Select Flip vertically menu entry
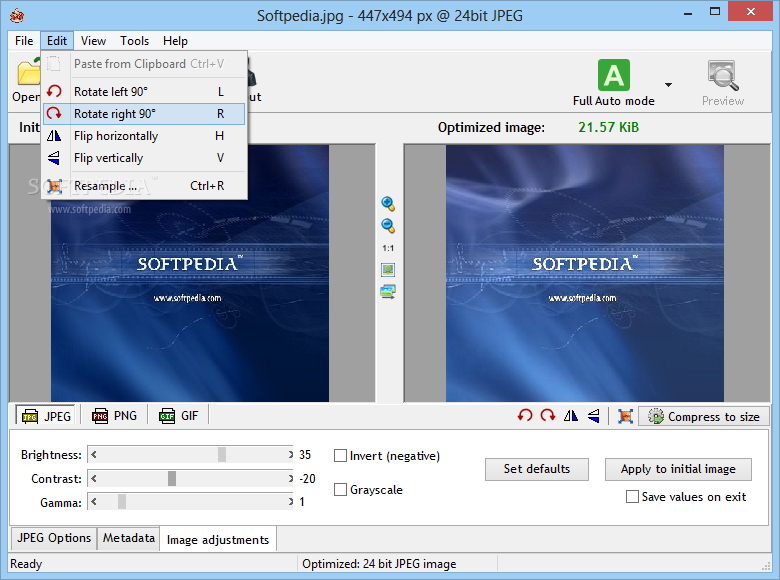780x580 pixels. click(x=144, y=158)
